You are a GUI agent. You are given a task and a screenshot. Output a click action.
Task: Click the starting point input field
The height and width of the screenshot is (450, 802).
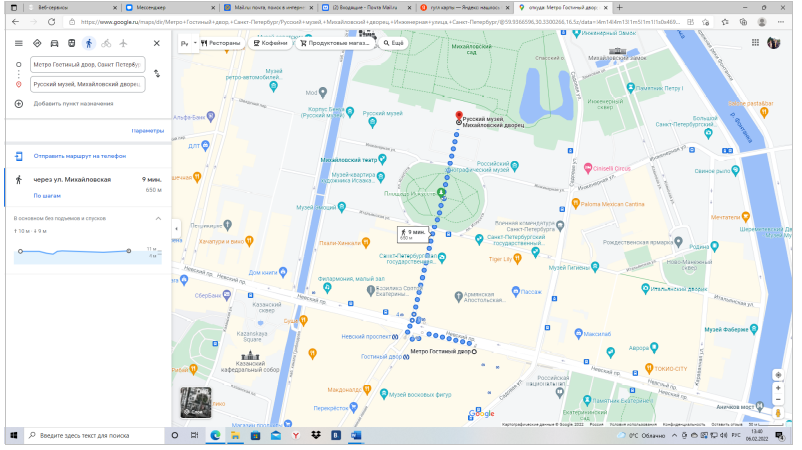[x=86, y=65]
